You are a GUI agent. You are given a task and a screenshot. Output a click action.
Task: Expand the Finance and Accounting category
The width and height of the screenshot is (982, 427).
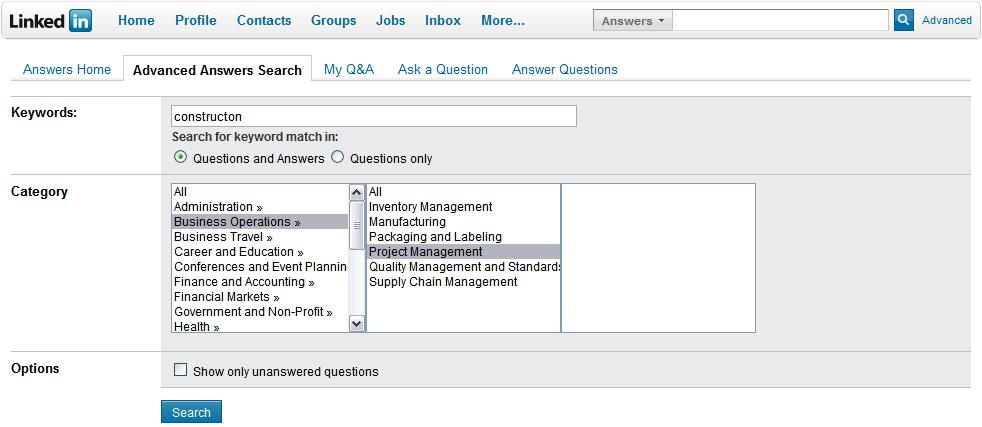[x=244, y=282]
